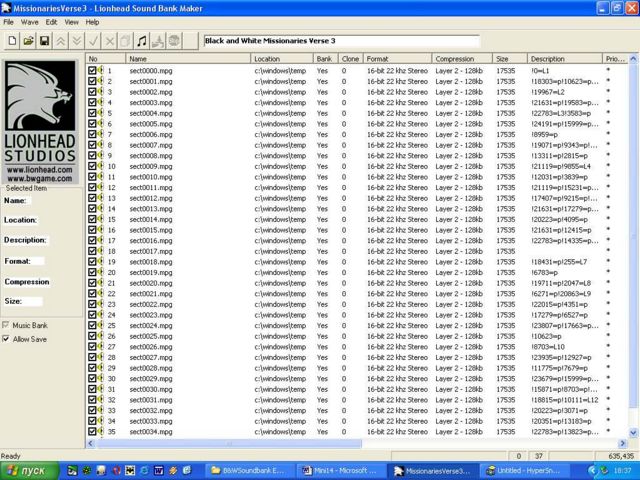Sort list by the Format column header
This screenshot has height=480, width=640.
[398, 59]
